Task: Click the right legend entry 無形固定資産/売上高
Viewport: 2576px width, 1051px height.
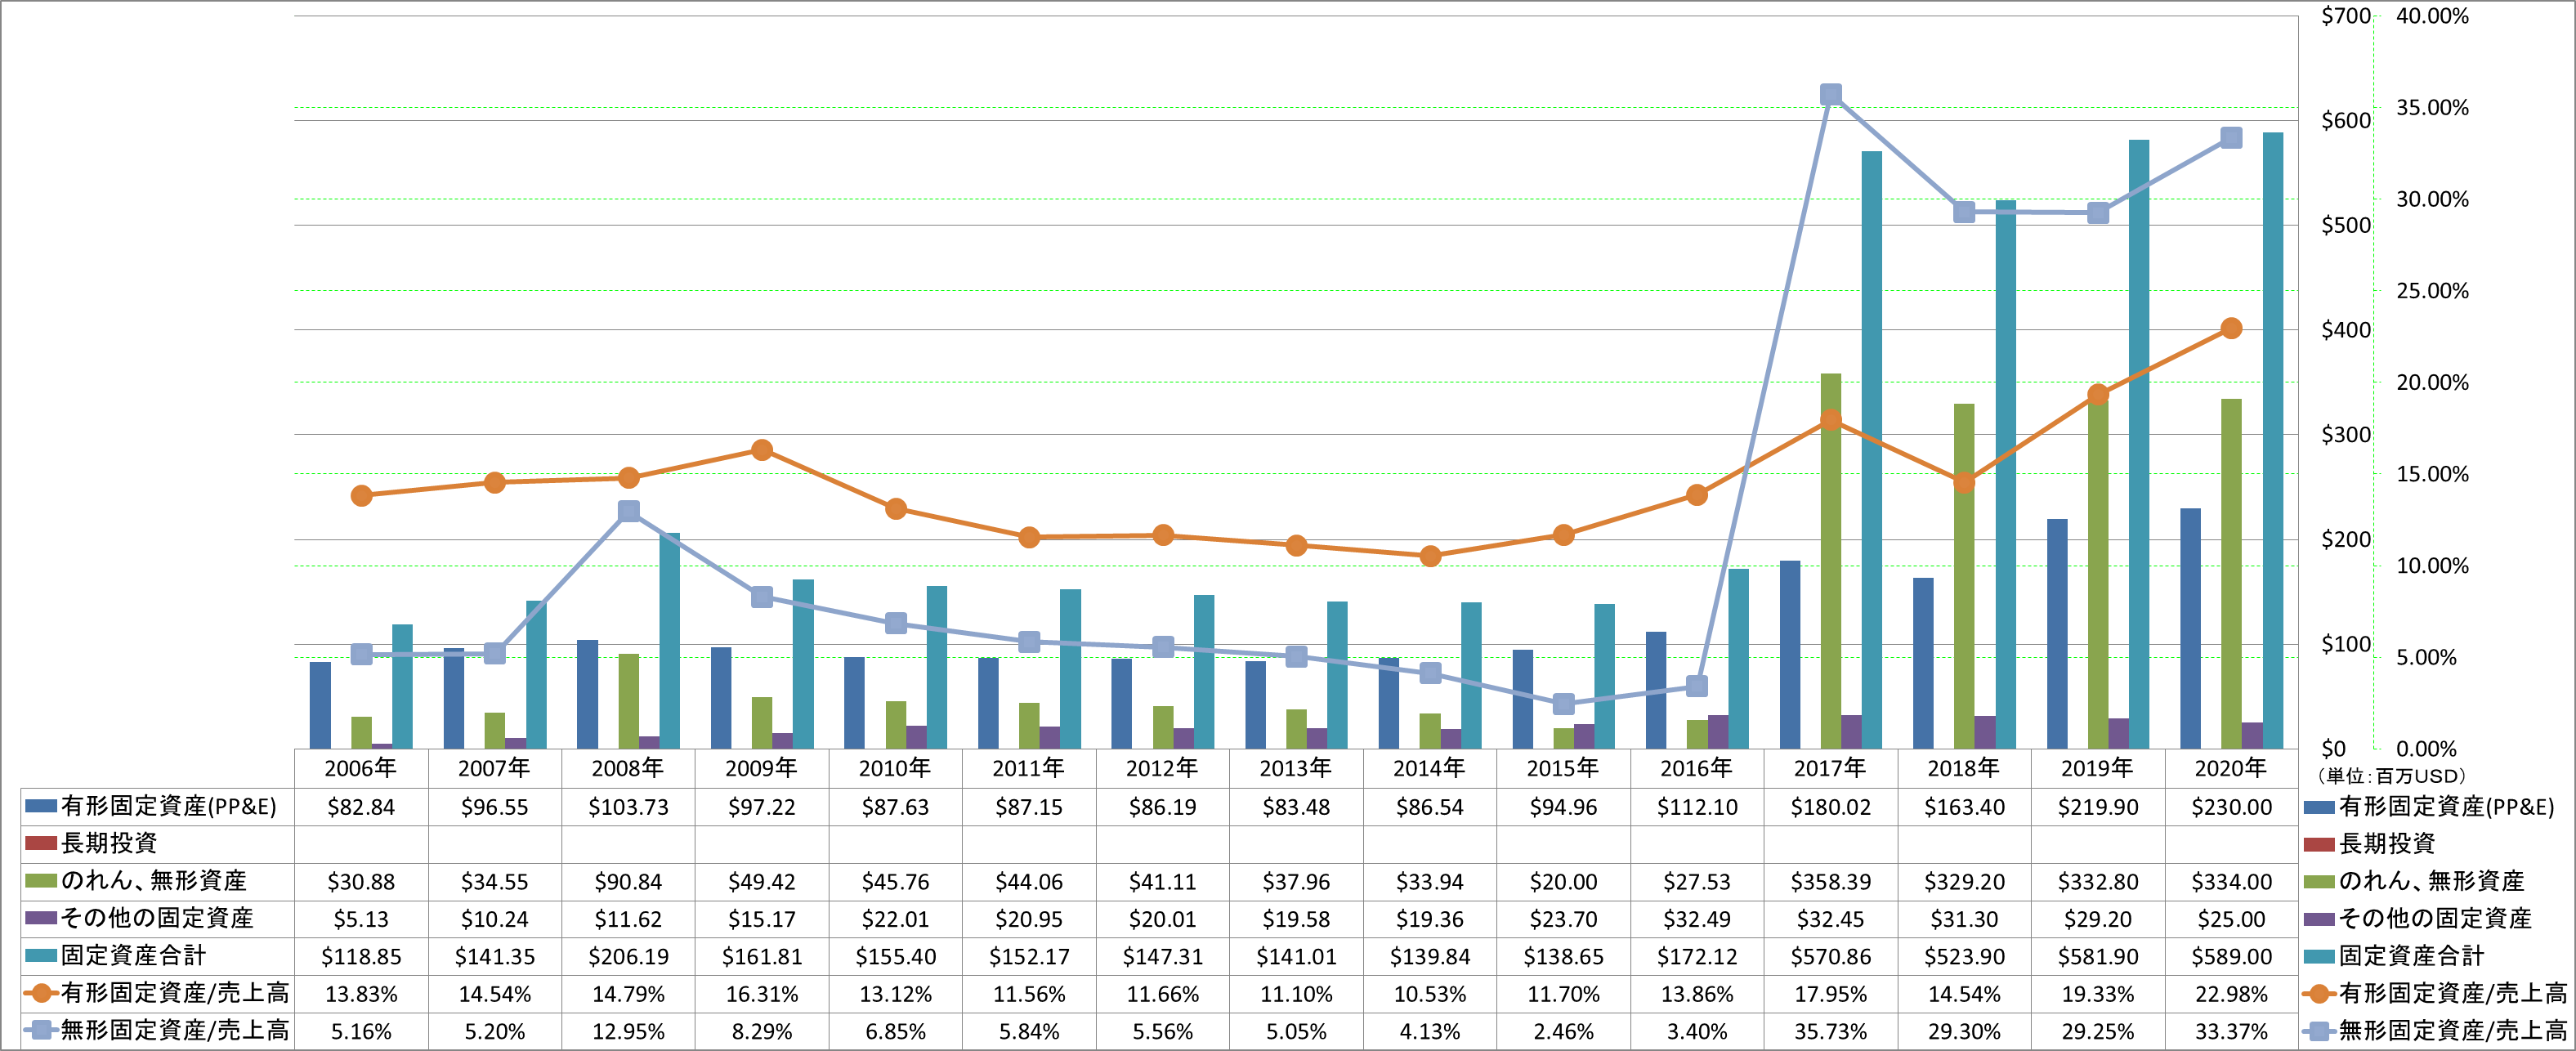Action: tap(2453, 1030)
